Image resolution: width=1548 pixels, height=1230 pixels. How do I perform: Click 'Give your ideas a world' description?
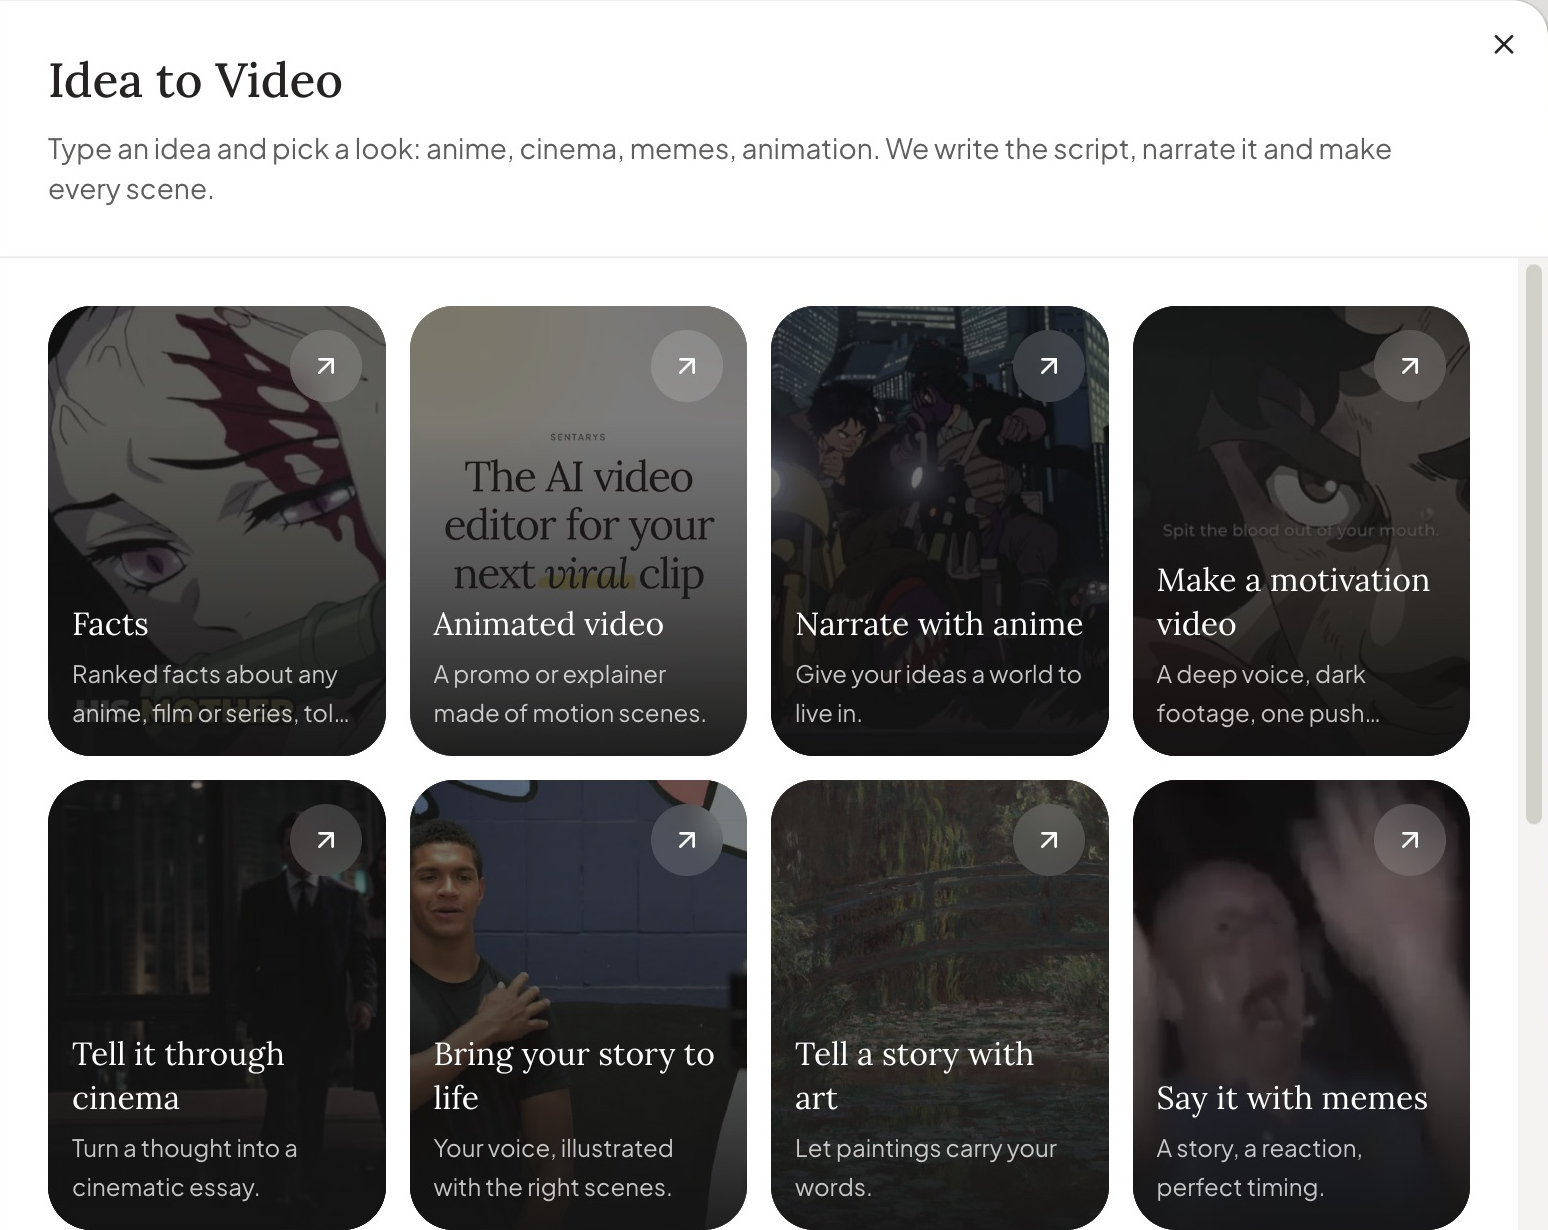pos(938,694)
